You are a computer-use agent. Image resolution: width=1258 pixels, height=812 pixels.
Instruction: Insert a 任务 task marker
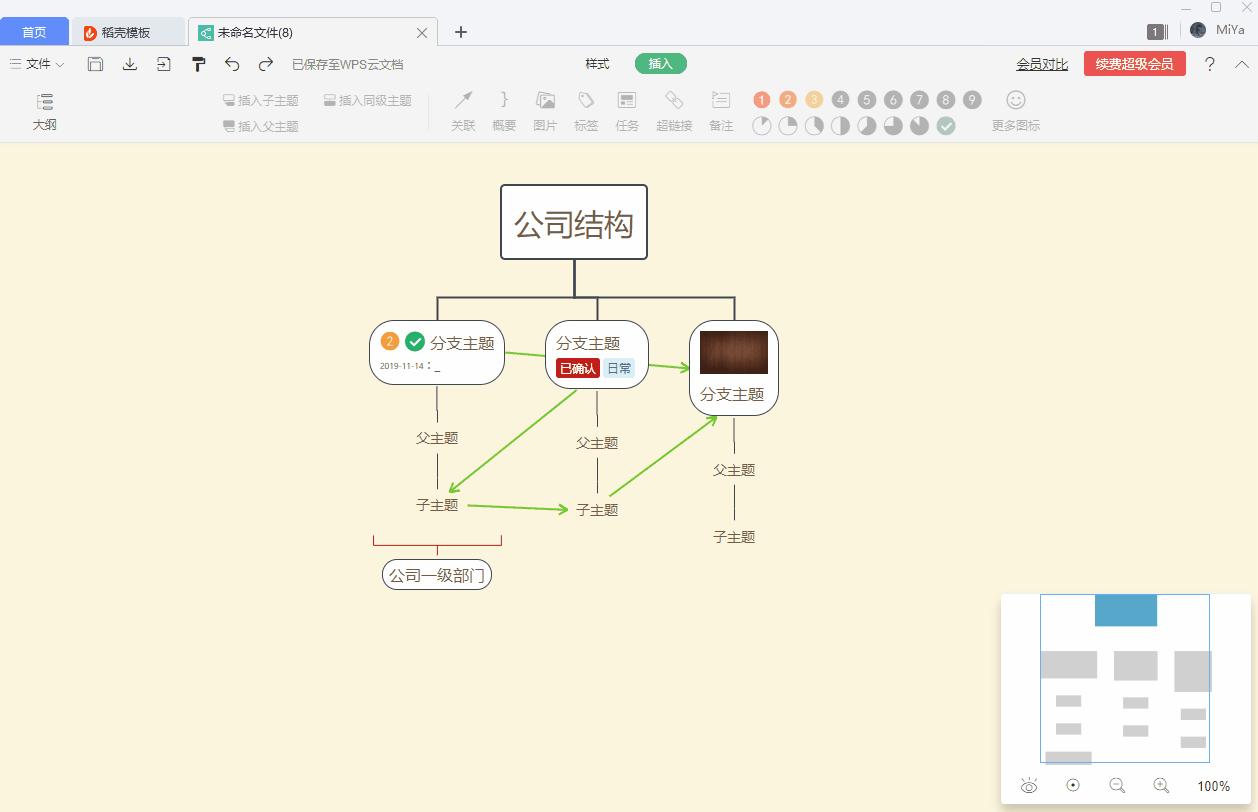(x=627, y=110)
